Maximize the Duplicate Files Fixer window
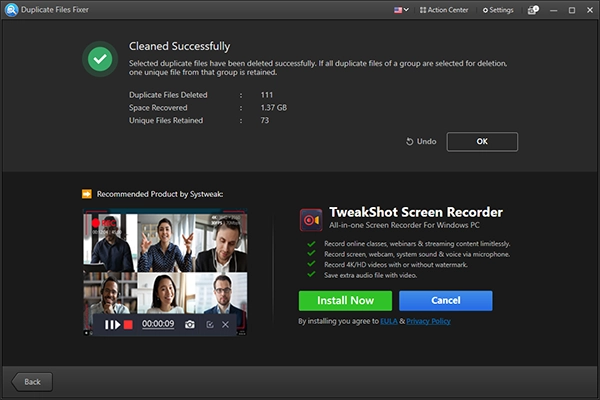This screenshot has height=400, width=600. [572, 10]
